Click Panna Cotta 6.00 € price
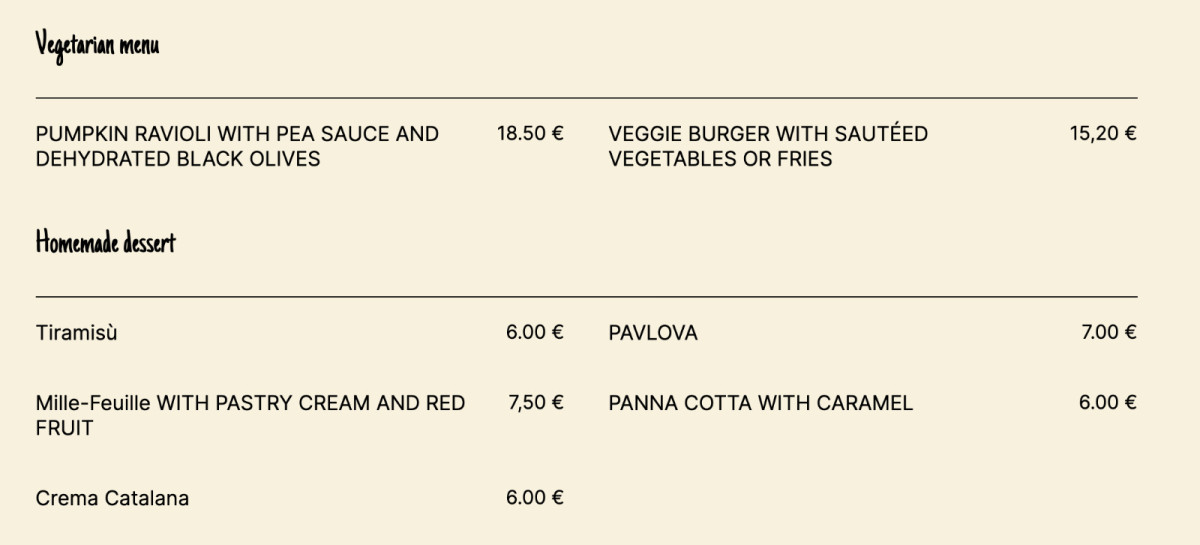Viewport: 1200px width, 545px height. coord(1107,402)
